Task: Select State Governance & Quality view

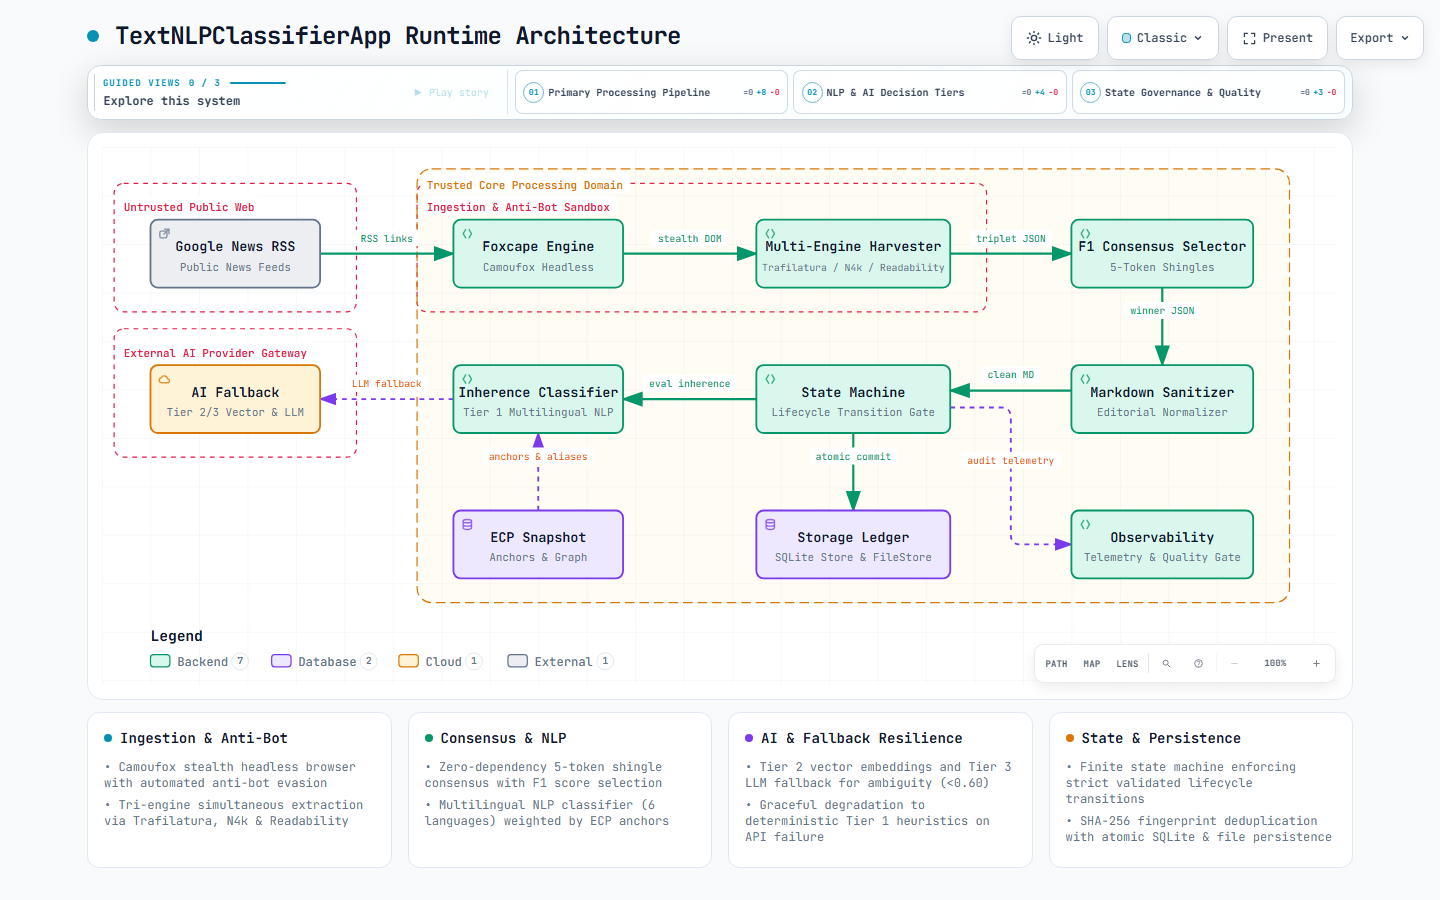Action: [1208, 92]
